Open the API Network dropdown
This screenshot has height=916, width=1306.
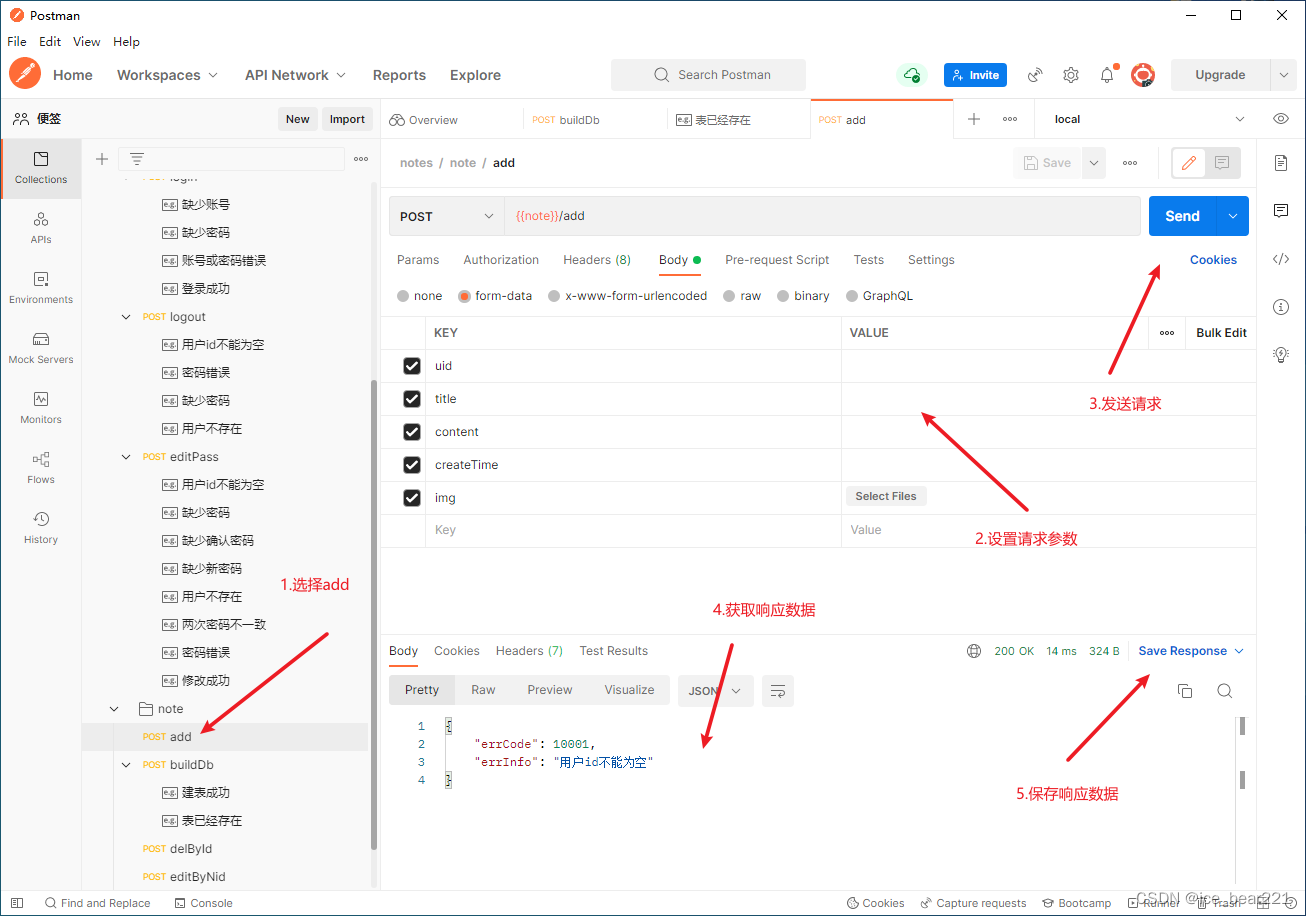(x=296, y=75)
